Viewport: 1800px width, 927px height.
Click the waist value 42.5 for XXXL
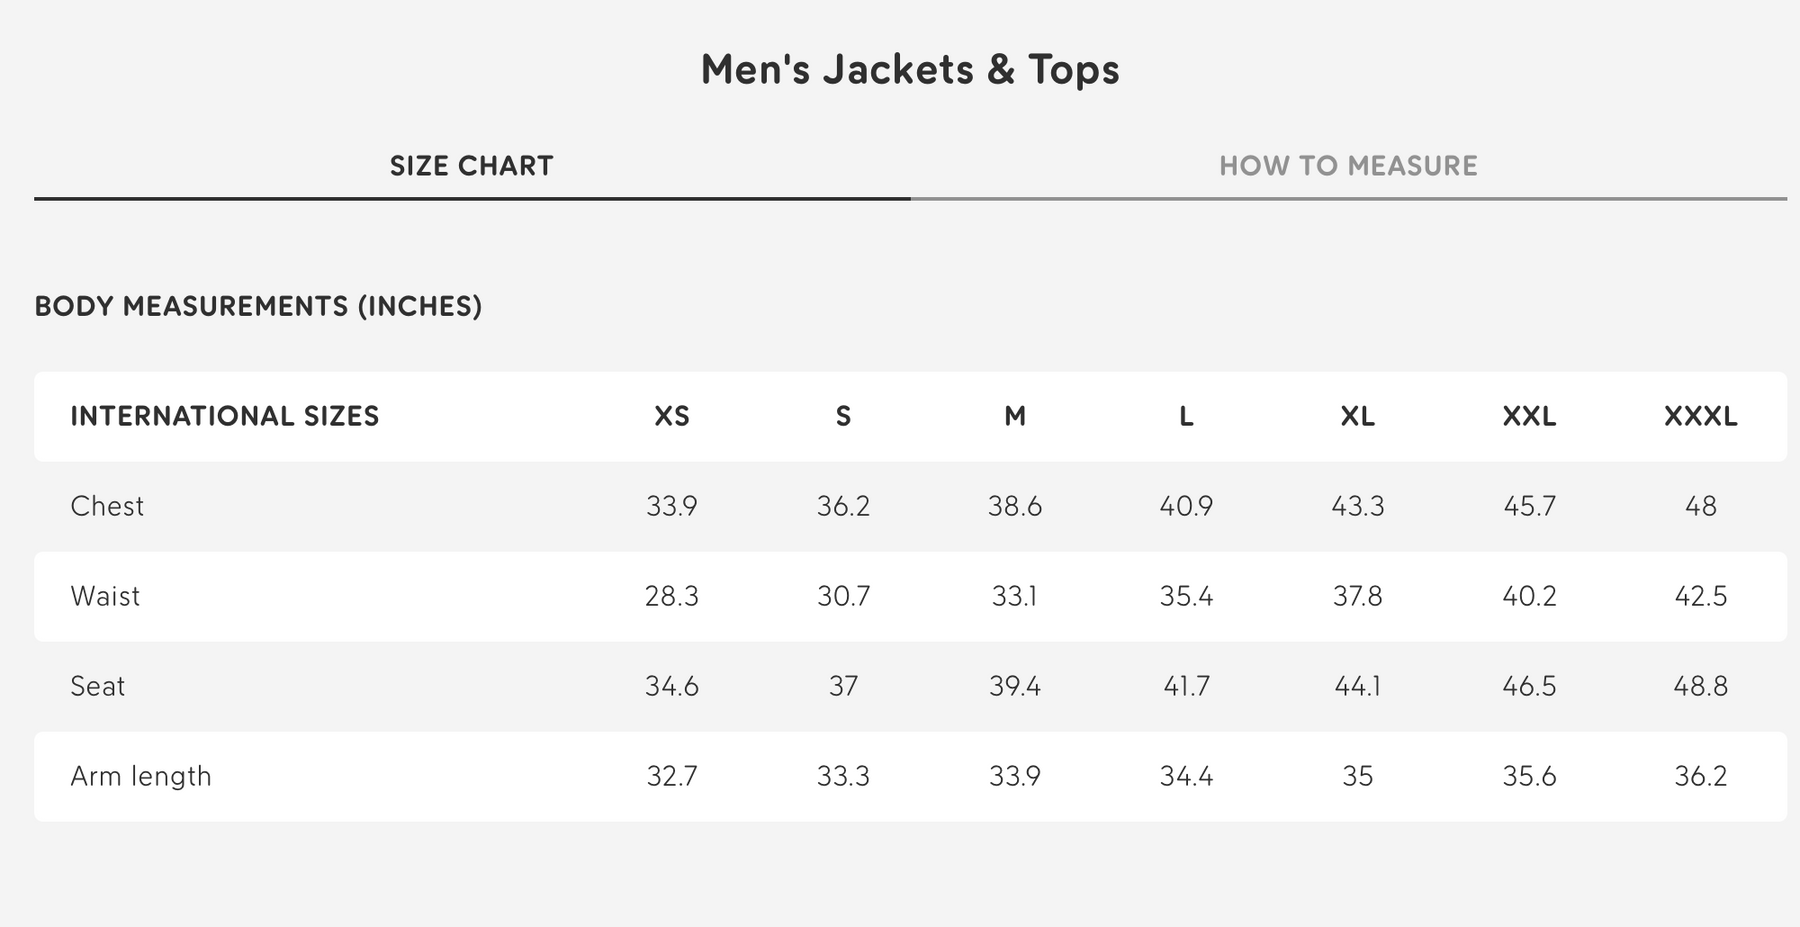1700,596
